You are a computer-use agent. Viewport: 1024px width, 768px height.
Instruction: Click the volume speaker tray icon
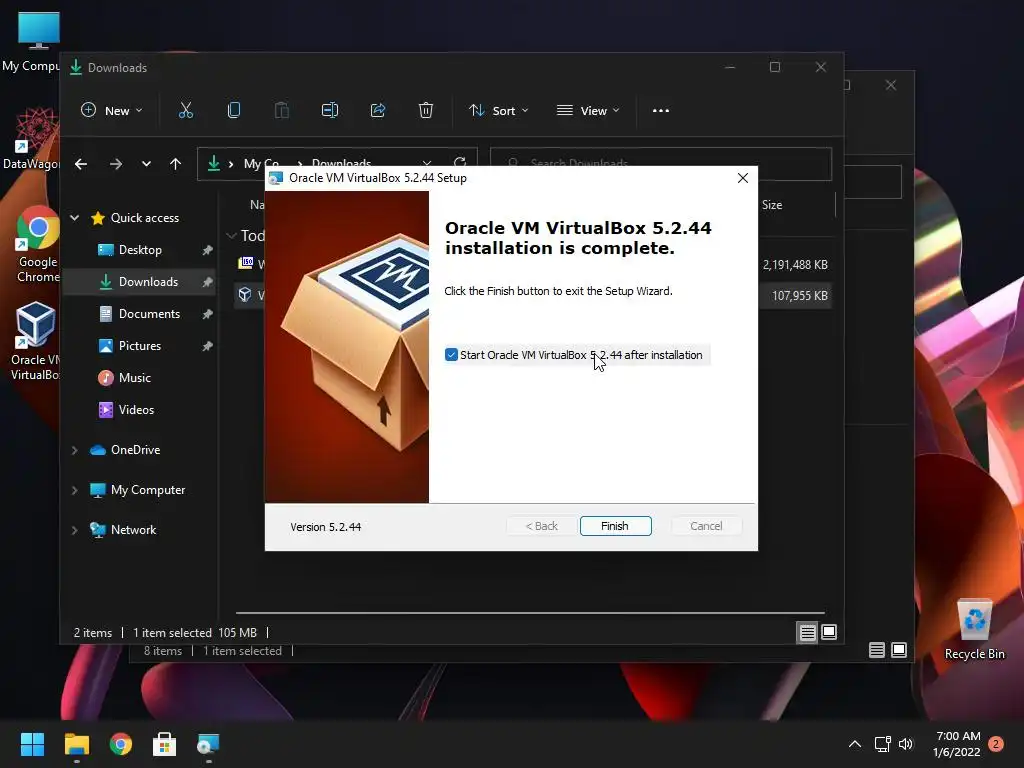pos(906,744)
